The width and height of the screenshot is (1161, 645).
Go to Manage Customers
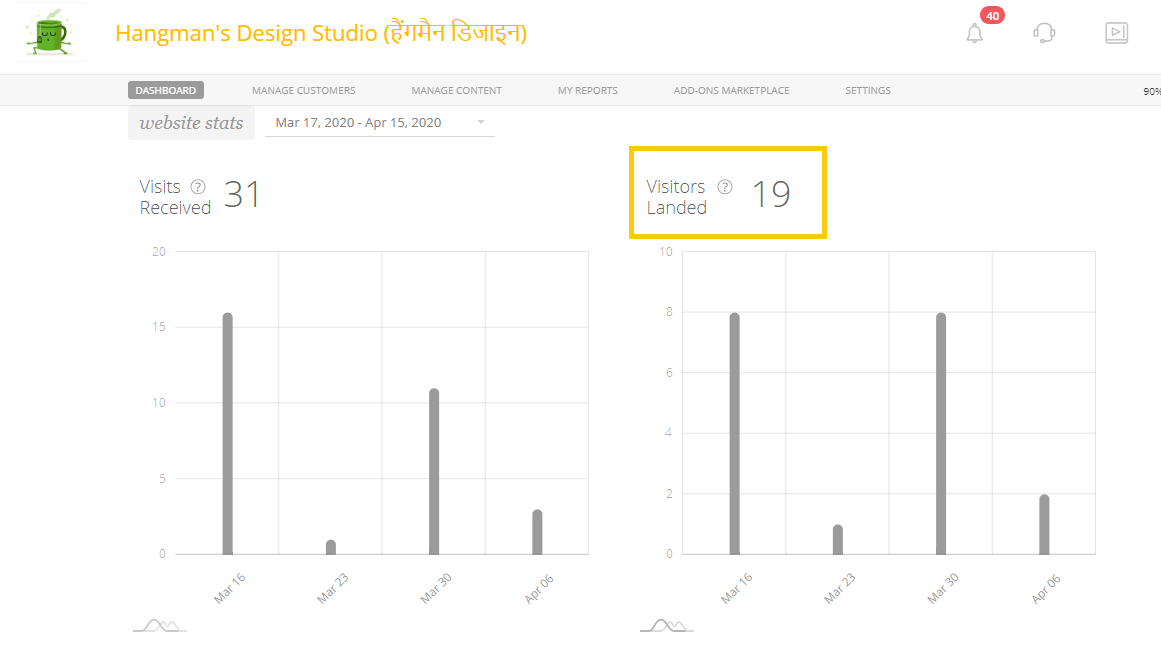point(304,90)
